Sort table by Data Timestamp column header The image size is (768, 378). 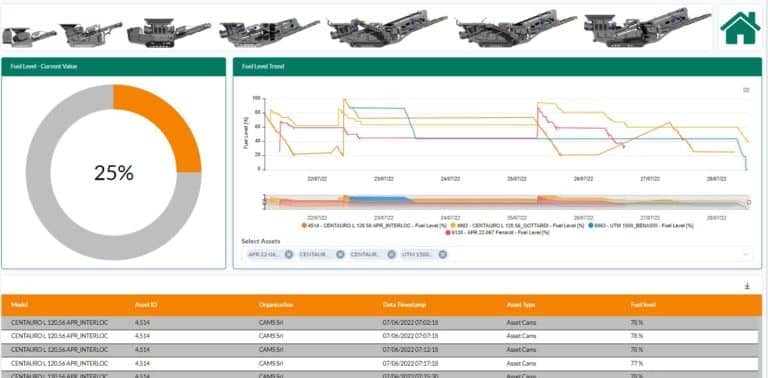click(x=404, y=305)
